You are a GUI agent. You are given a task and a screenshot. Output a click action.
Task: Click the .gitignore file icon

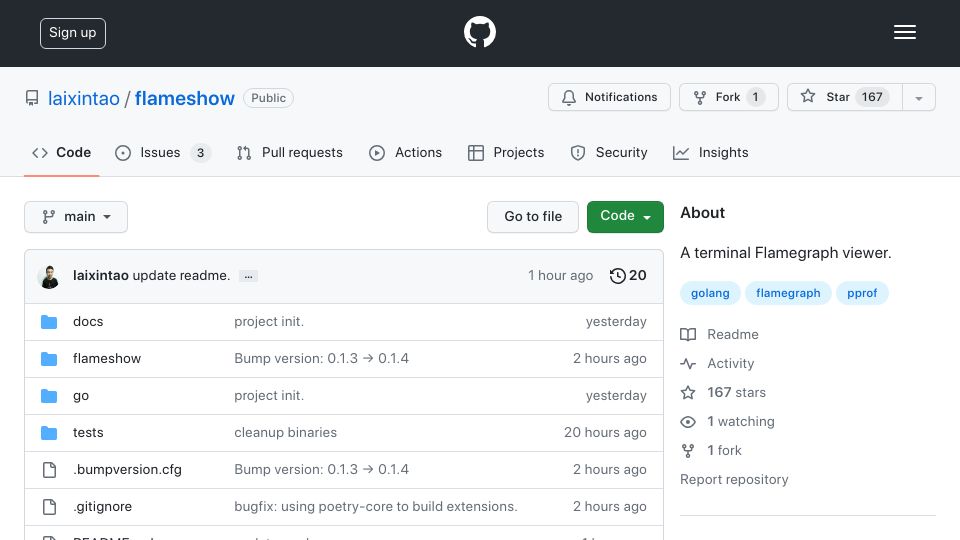49,506
